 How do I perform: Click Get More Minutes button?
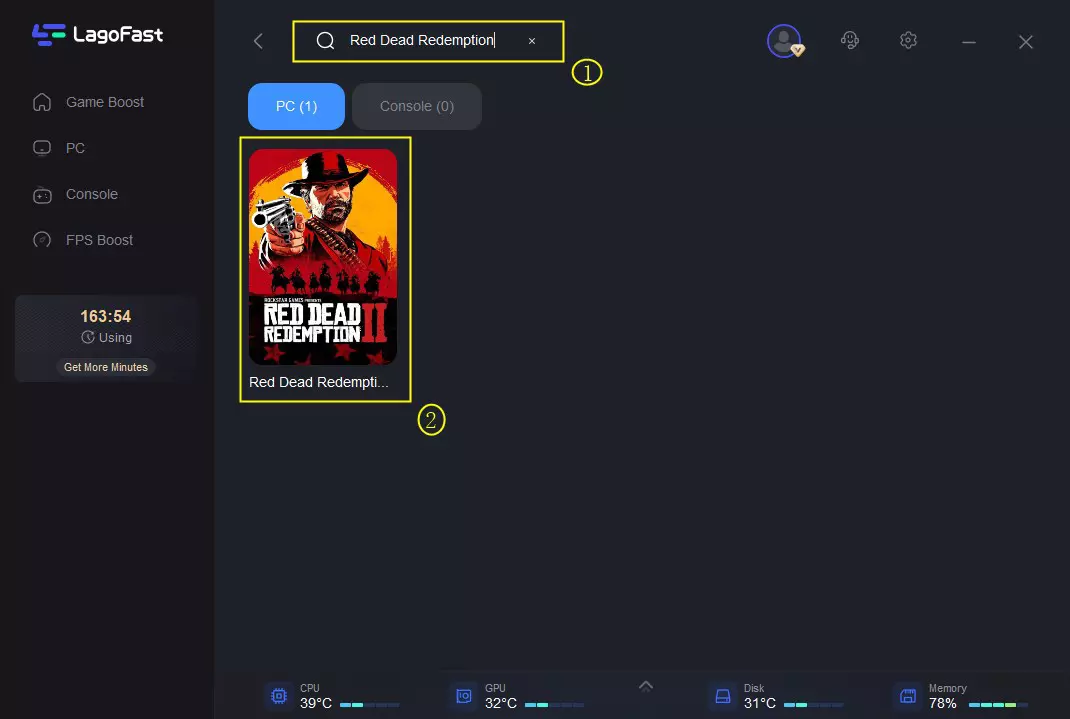click(x=106, y=367)
